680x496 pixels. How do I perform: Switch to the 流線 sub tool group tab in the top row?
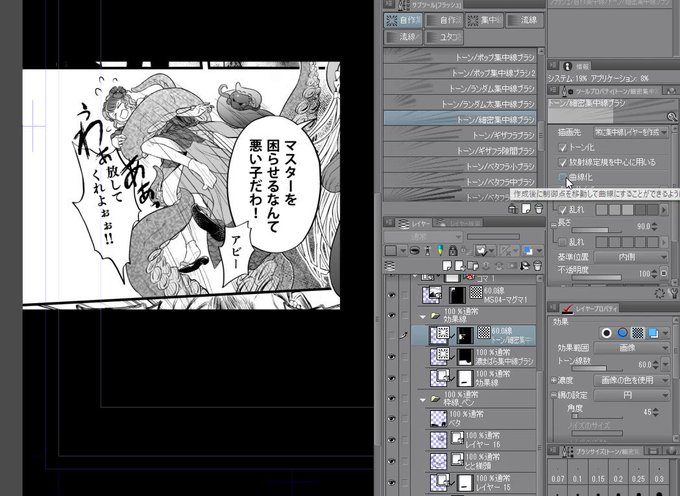524,20
